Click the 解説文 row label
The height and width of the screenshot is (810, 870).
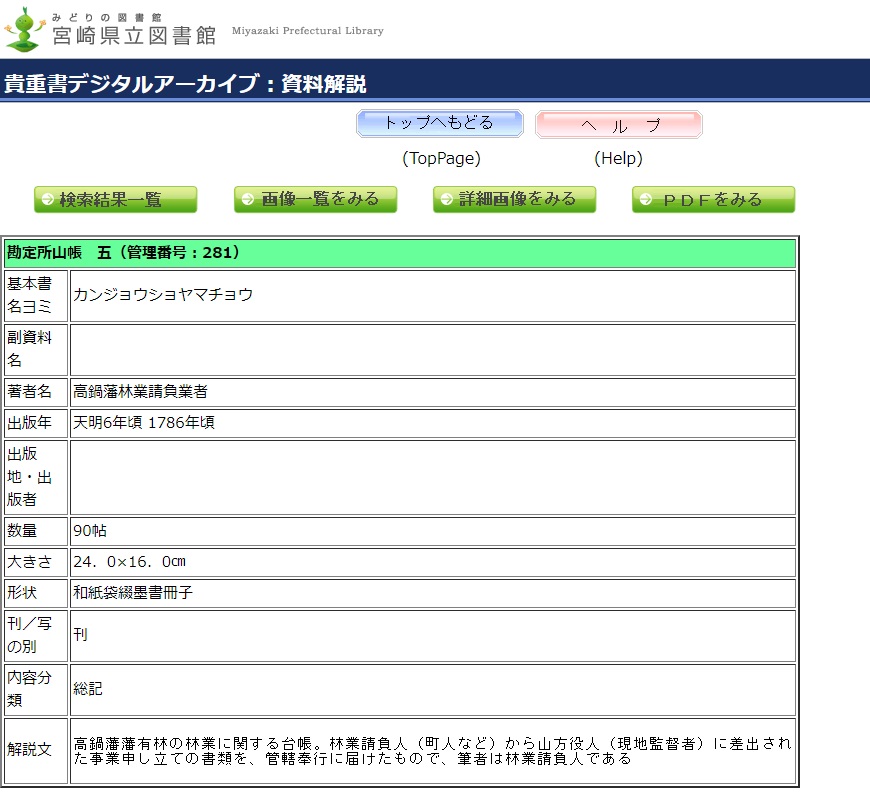(x=36, y=751)
